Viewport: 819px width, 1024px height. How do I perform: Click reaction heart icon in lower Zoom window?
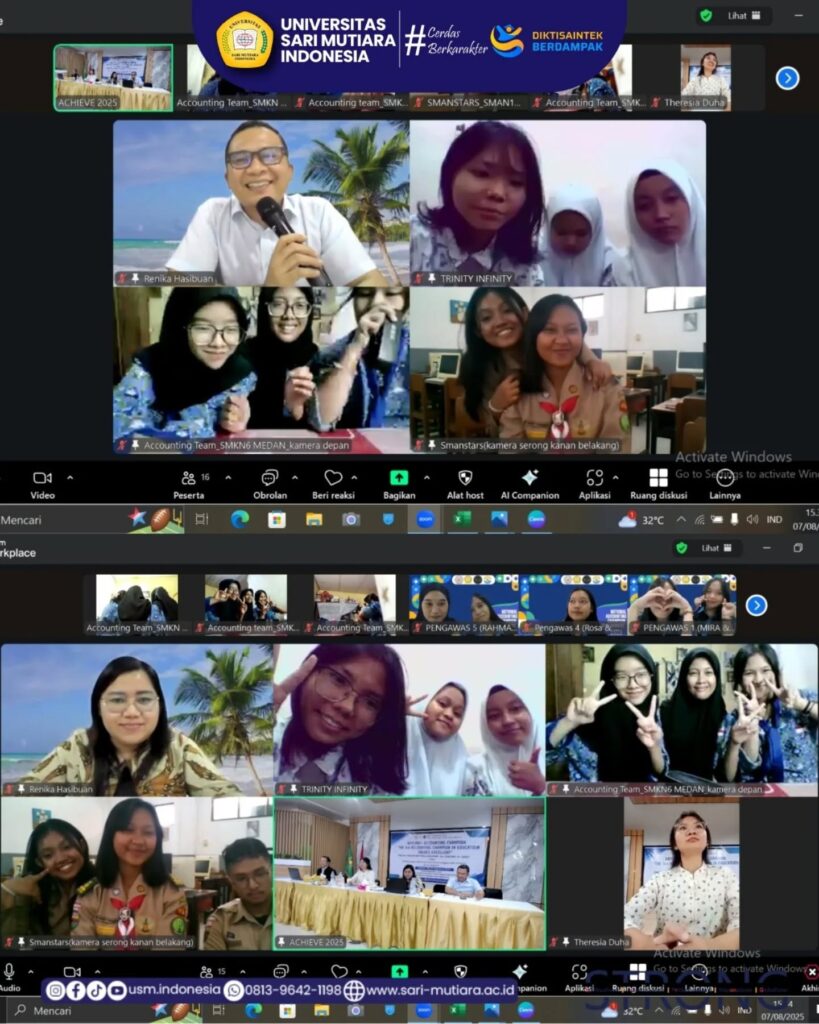[339, 971]
